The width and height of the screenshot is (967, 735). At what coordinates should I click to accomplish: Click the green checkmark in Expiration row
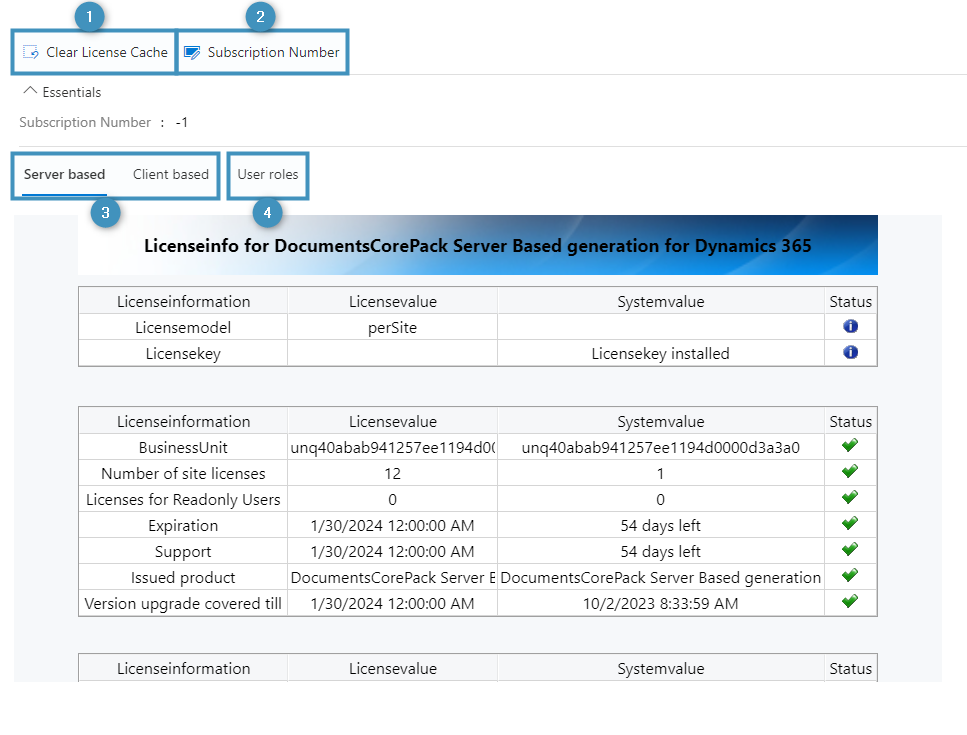coord(850,523)
